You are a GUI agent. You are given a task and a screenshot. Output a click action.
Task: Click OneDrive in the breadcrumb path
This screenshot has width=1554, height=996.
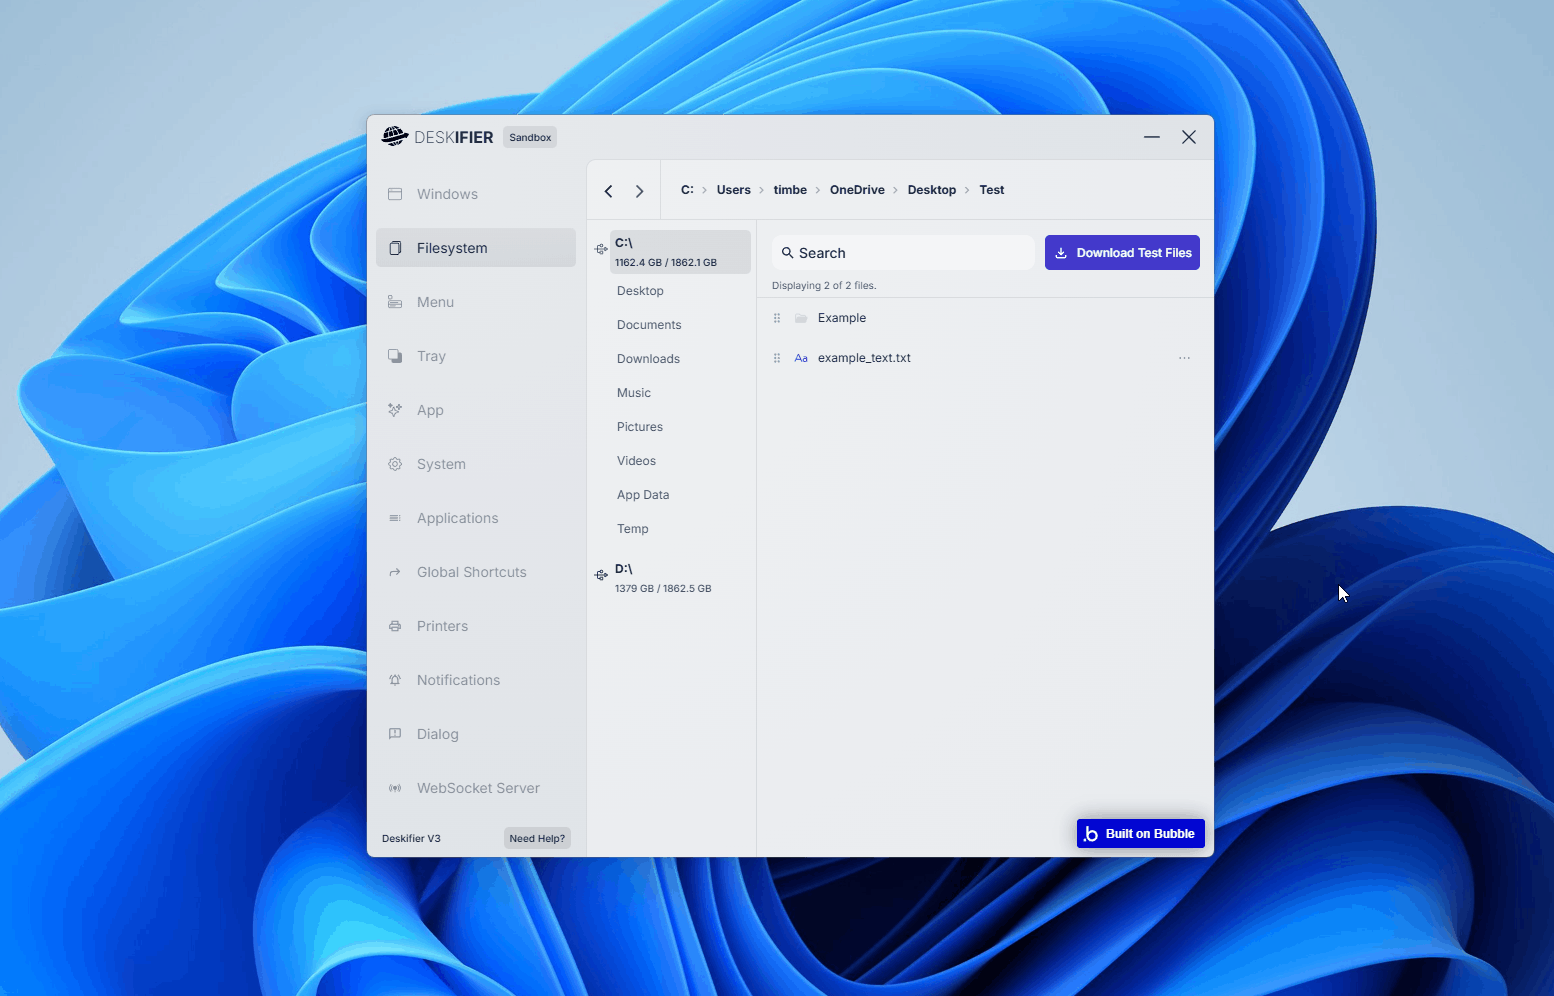tap(857, 190)
